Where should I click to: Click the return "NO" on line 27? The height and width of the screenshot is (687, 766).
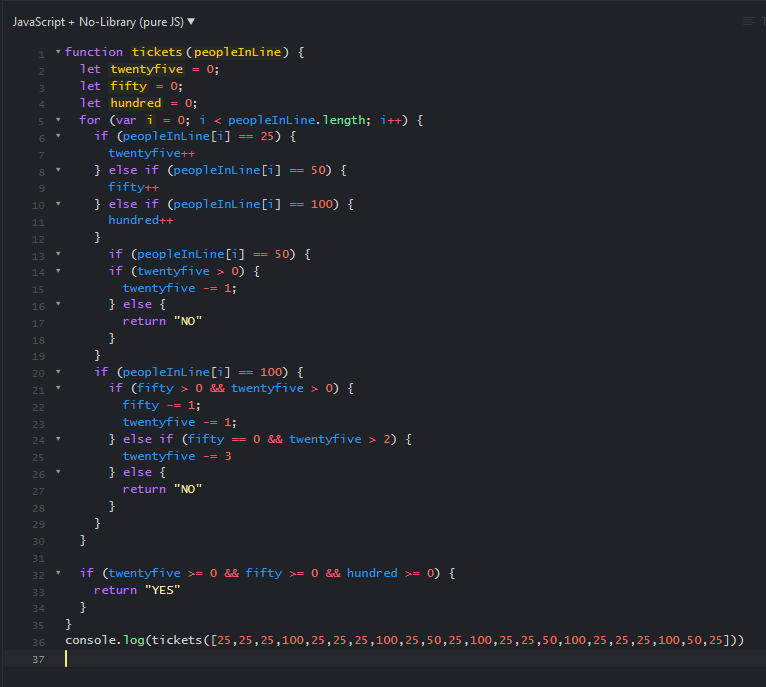pyautogui.click(x=162, y=489)
